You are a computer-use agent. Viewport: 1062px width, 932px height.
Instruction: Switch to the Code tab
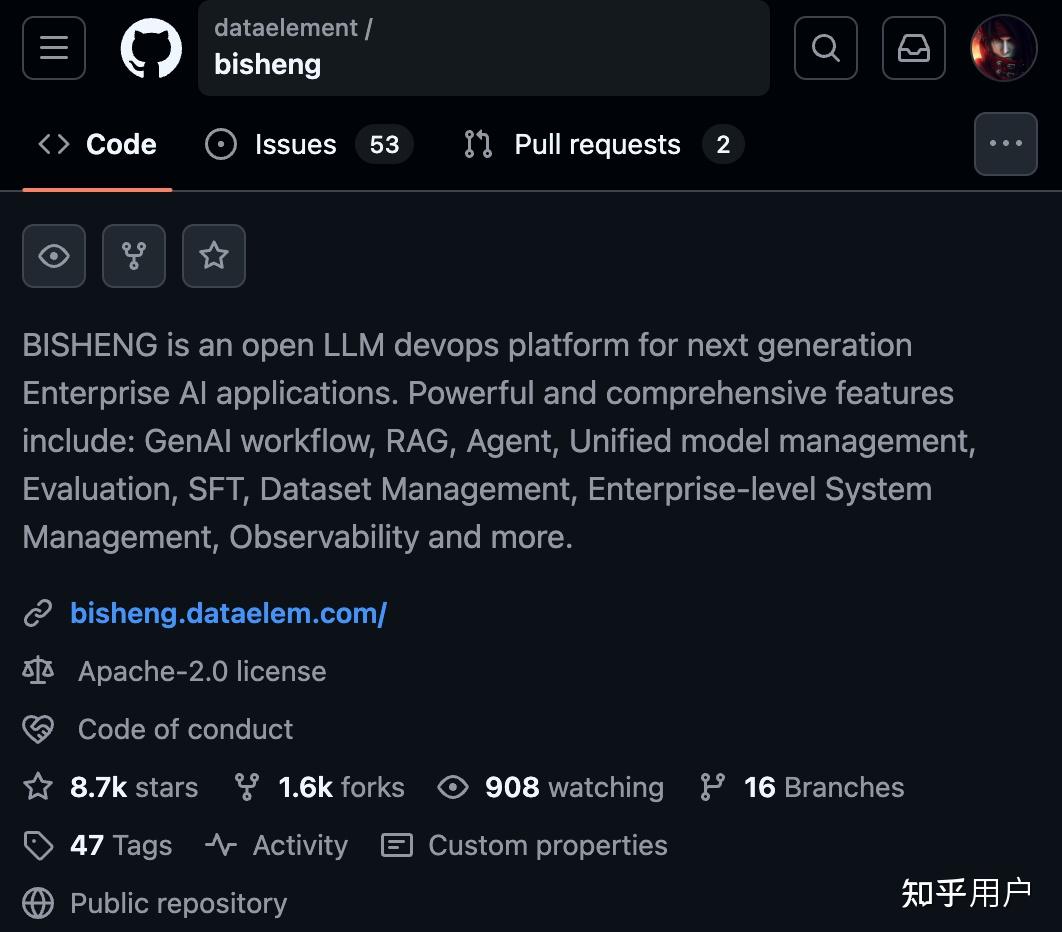(x=98, y=145)
